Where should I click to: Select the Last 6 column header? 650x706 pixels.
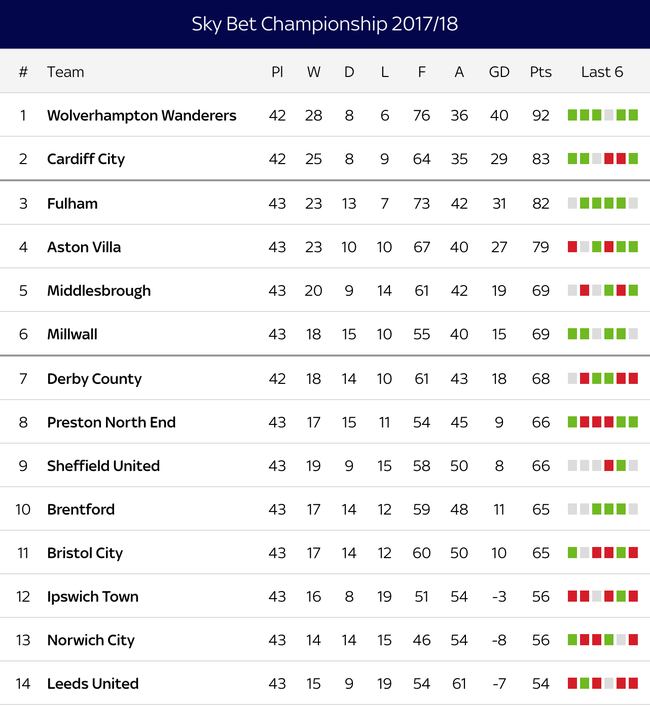pyautogui.click(x=602, y=72)
